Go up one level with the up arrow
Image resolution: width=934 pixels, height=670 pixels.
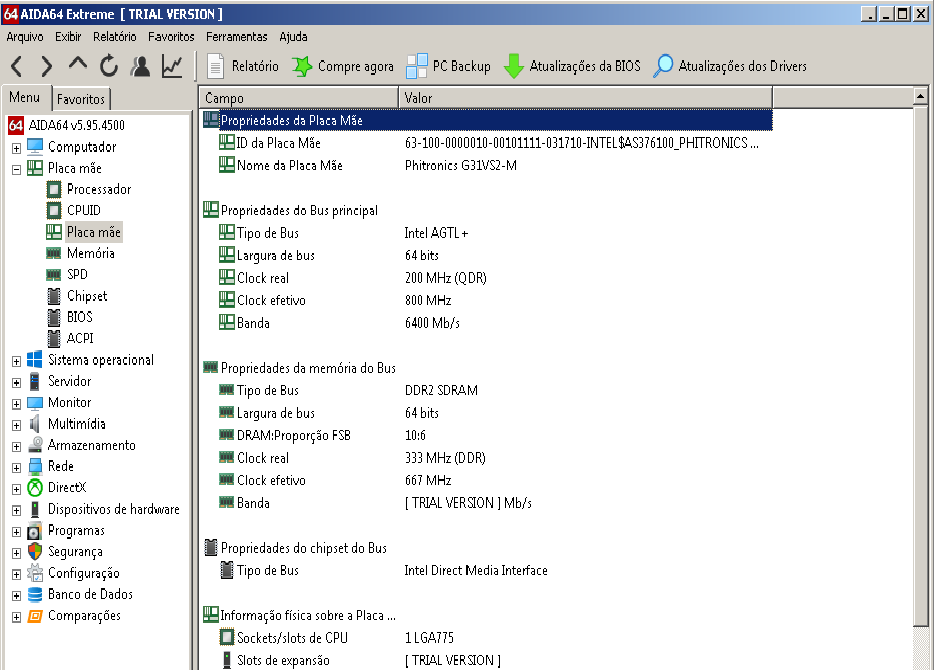[x=77, y=63]
